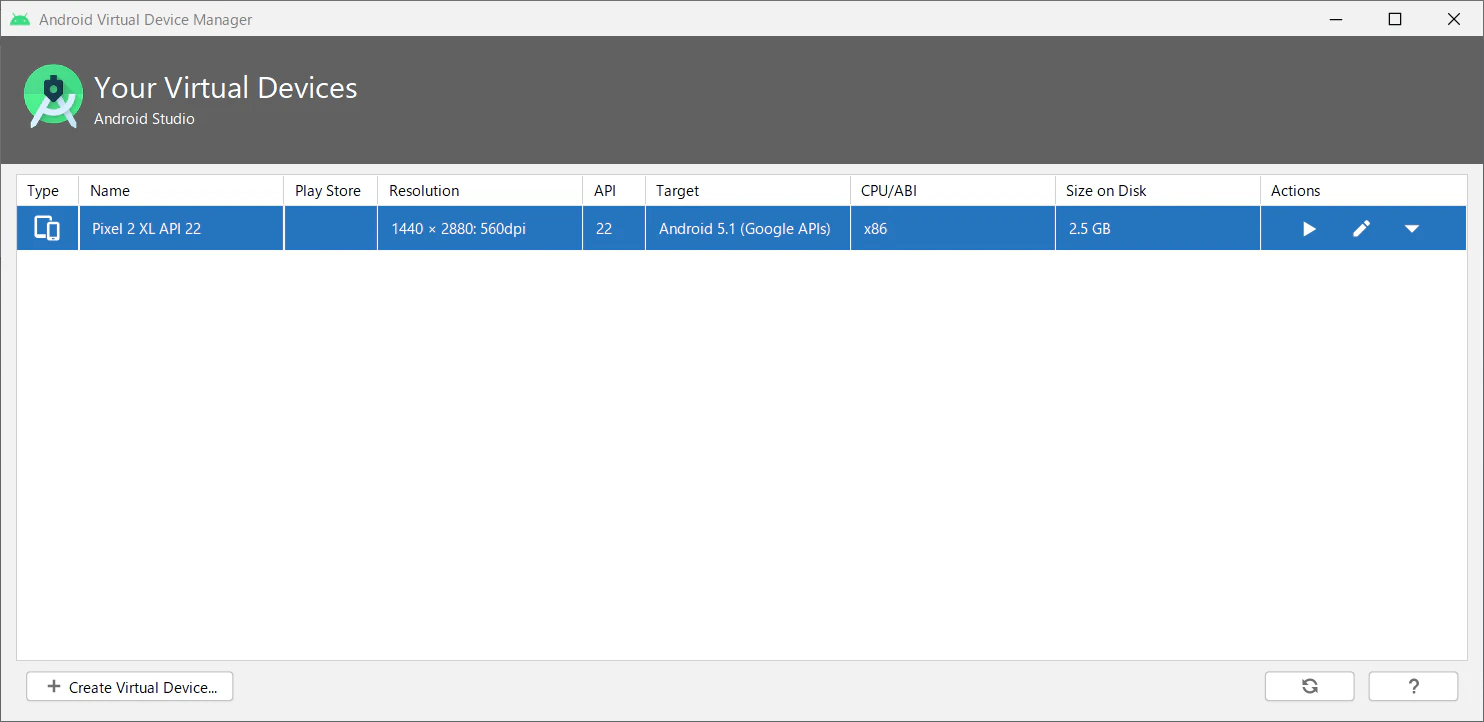Viewport: 1484px width, 722px height.
Task: Minimize the Android Virtual Device Manager window
Action: 1336,19
